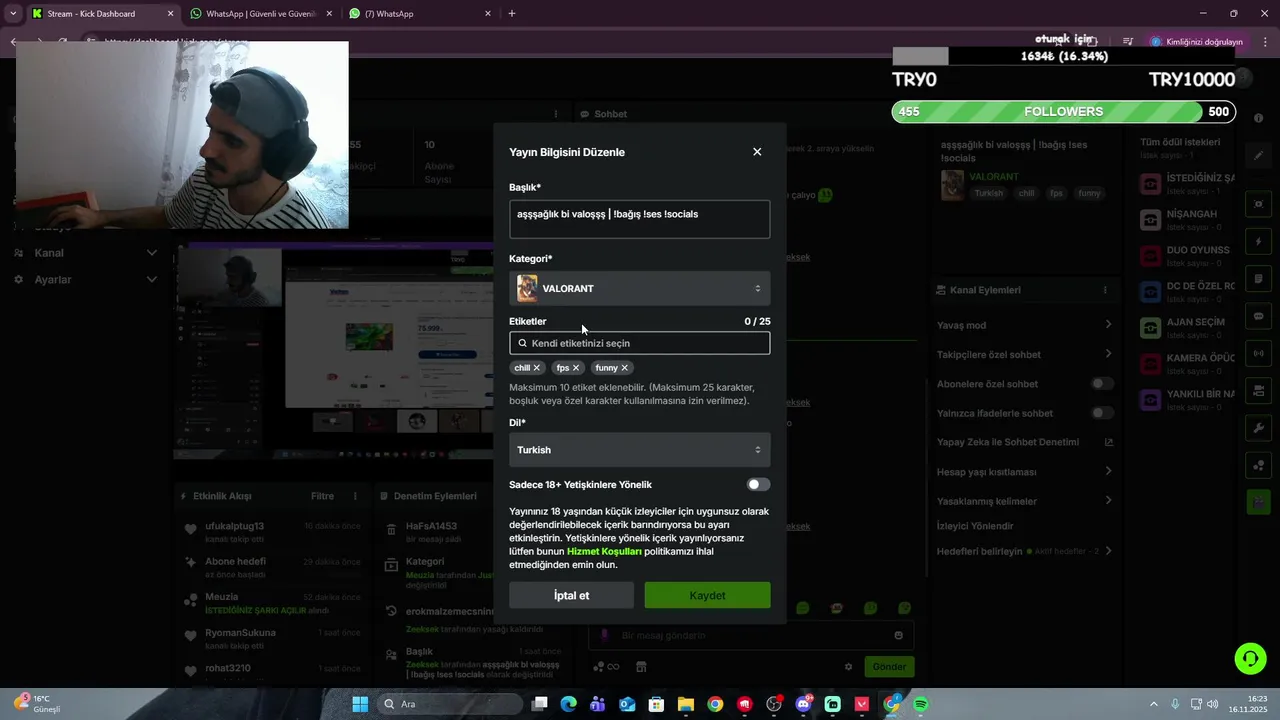
Task: Open the Hizmet Koşulları link
Action: pyautogui.click(x=604, y=551)
